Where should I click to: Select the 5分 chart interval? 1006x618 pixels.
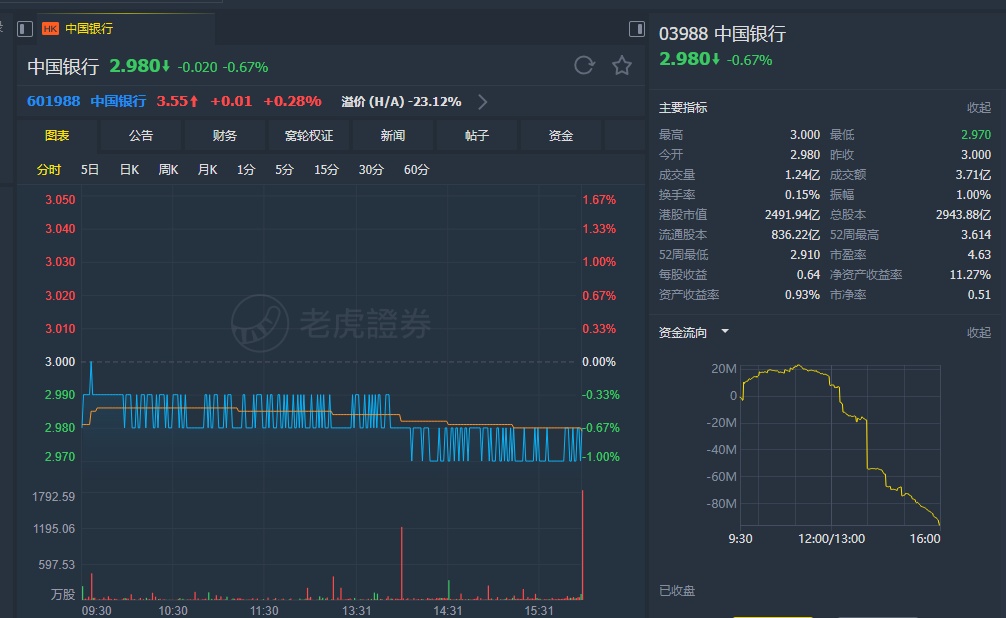click(284, 170)
